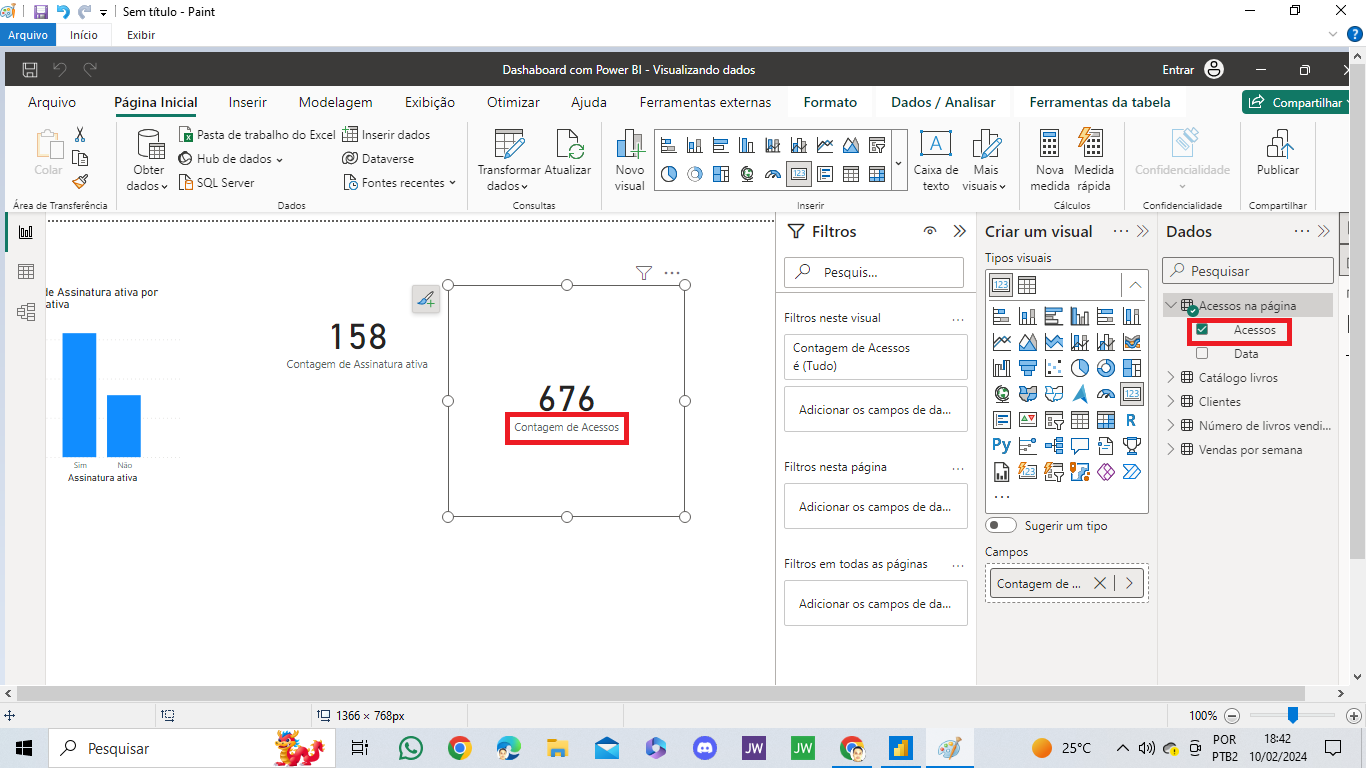Collapse the Filtros pane with double chevron

click(959, 231)
